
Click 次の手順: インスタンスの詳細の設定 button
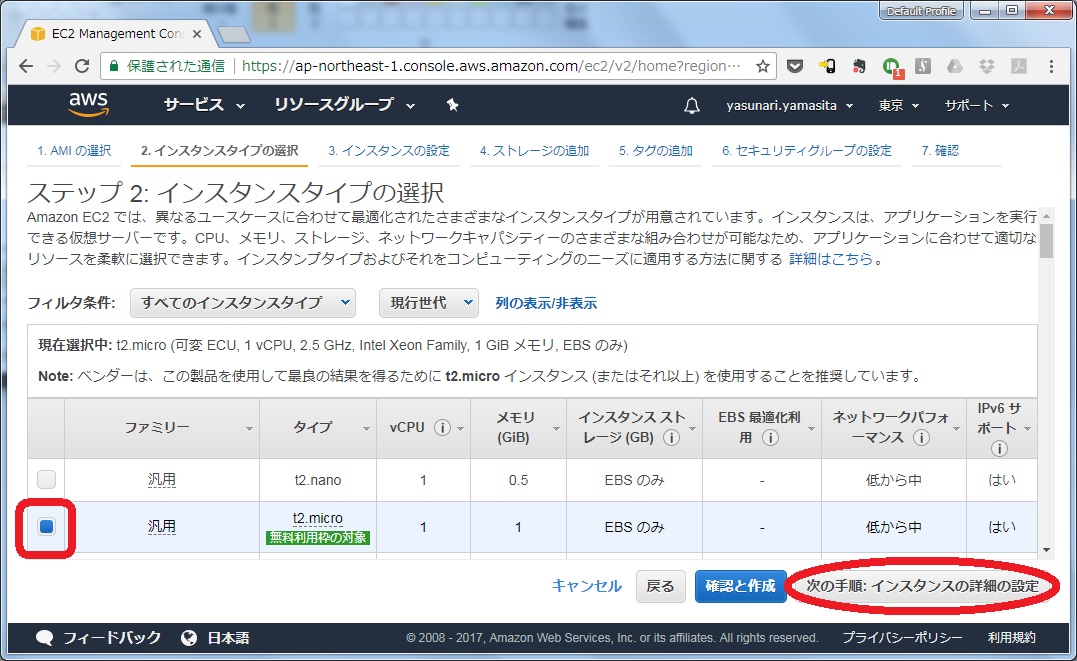tap(922, 586)
